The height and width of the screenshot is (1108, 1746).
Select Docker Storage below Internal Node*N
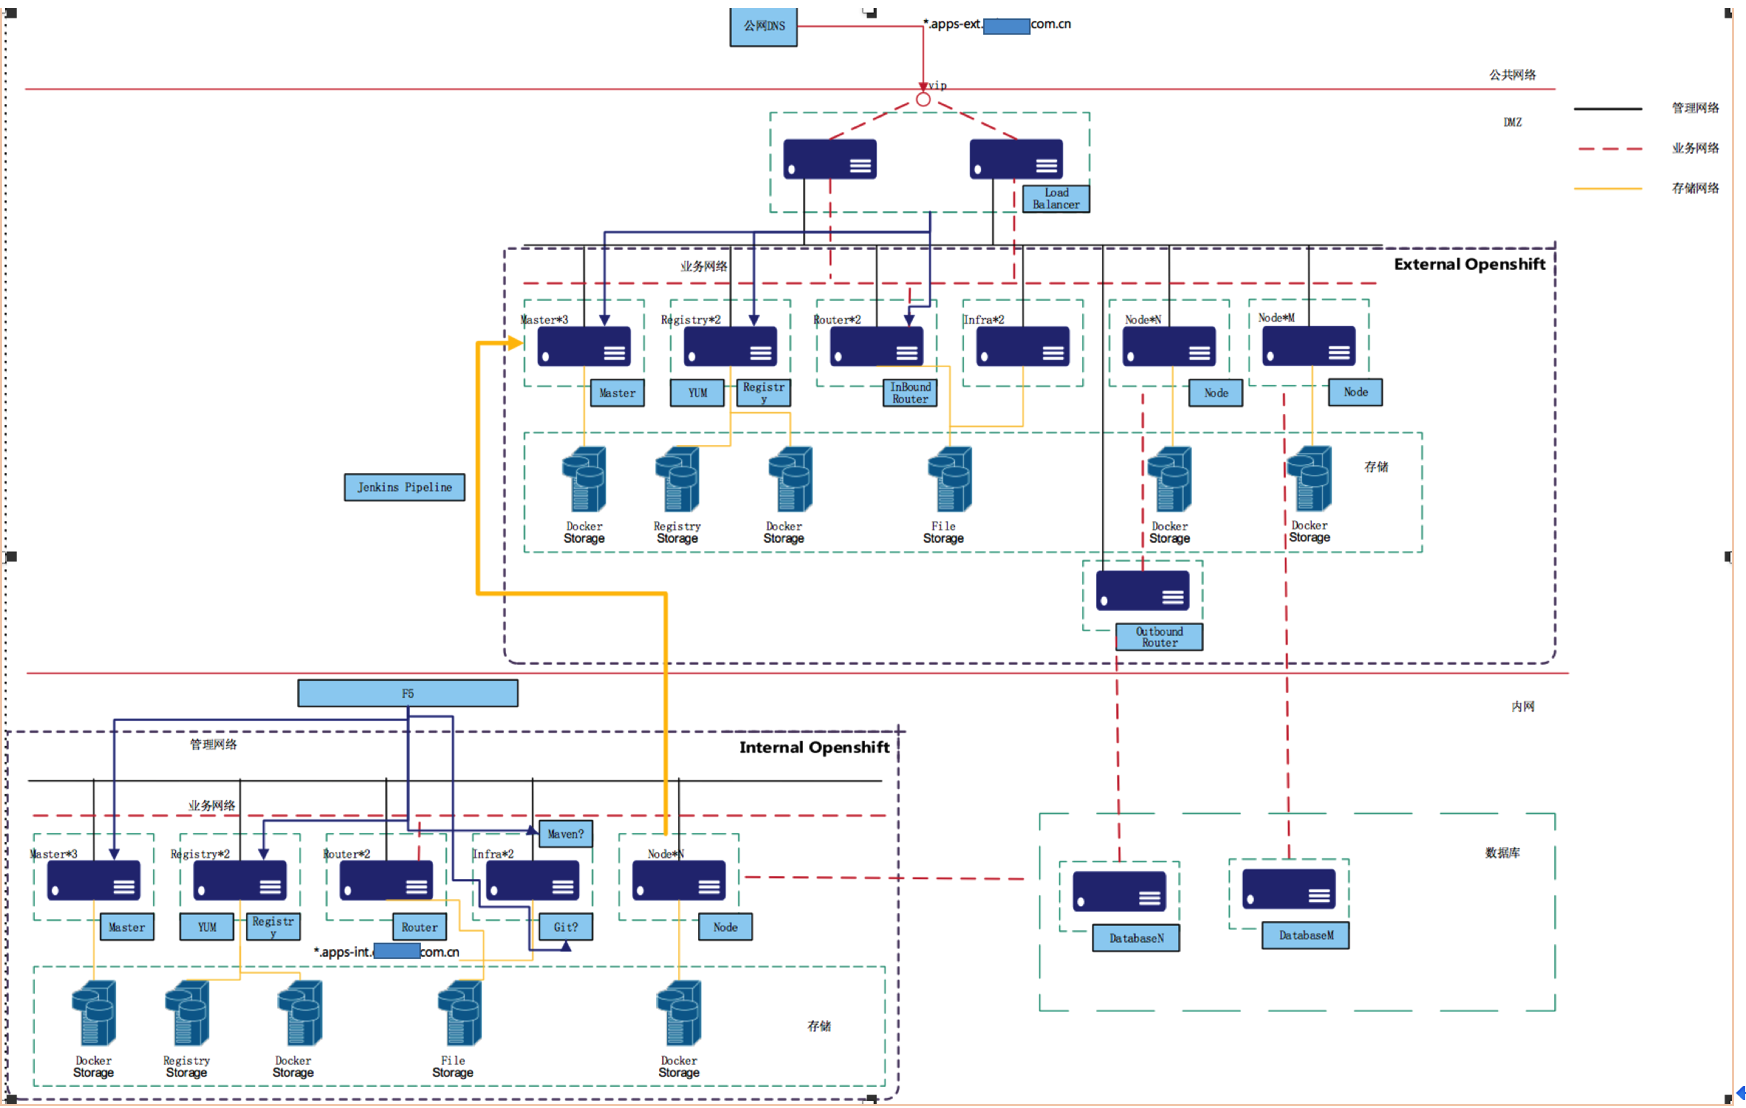click(679, 1013)
